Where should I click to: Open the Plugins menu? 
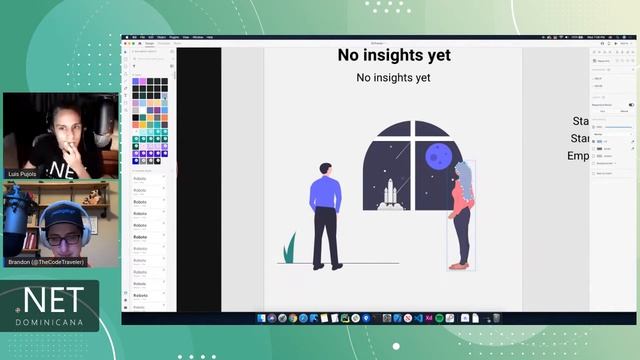tap(174, 37)
